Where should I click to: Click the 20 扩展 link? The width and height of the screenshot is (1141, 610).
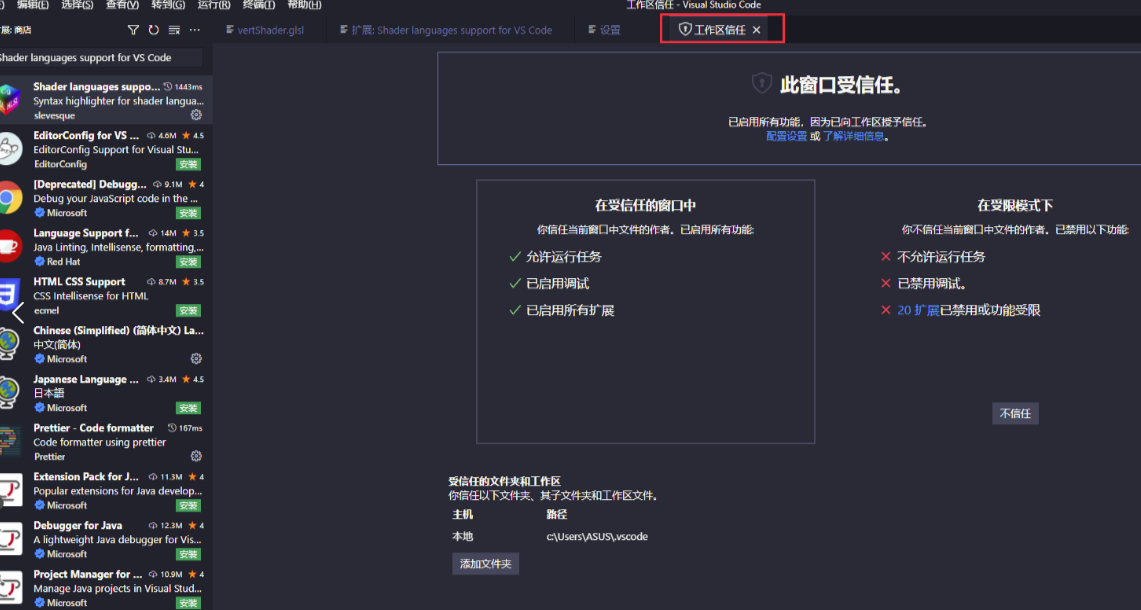918,310
